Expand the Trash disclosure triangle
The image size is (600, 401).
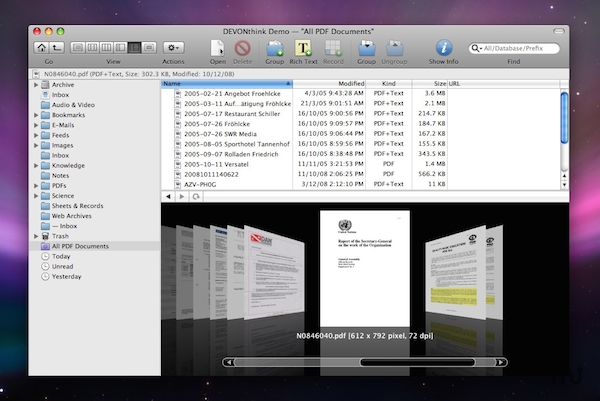point(37,235)
